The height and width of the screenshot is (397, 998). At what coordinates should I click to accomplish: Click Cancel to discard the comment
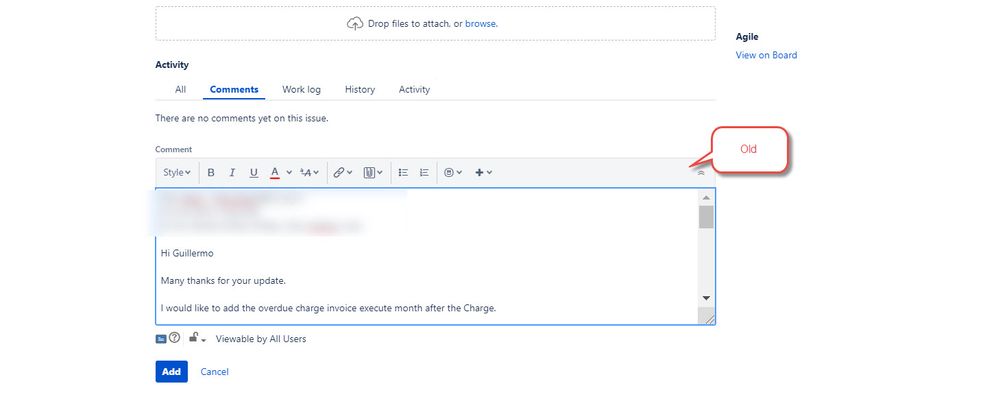(x=214, y=372)
